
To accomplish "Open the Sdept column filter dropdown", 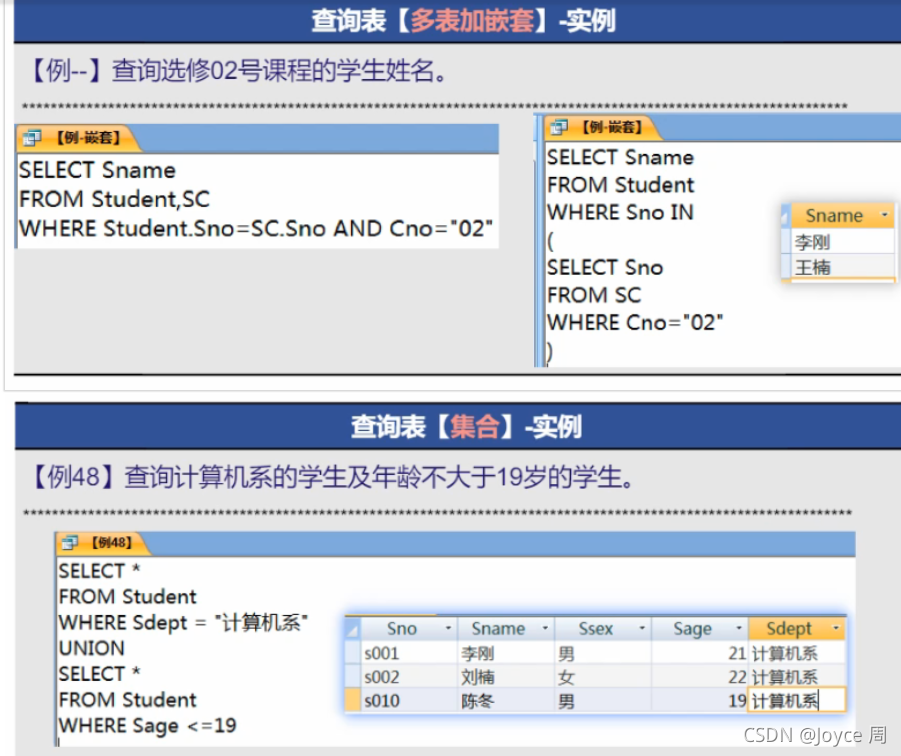I will point(836,628).
